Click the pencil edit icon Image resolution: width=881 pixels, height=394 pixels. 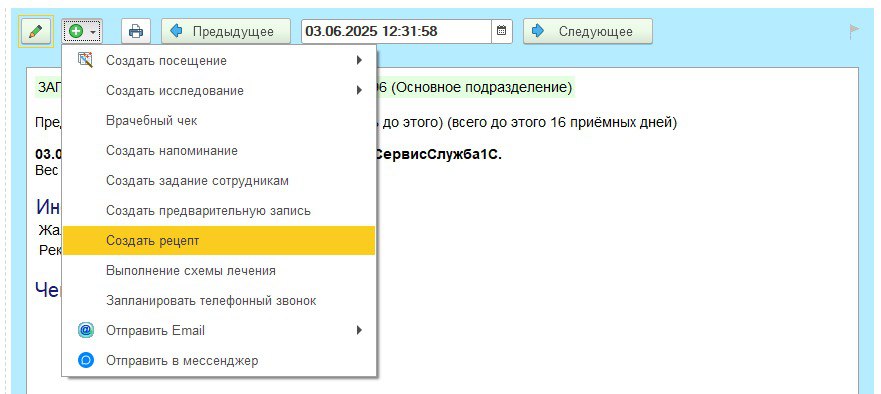[x=35, y=31]
